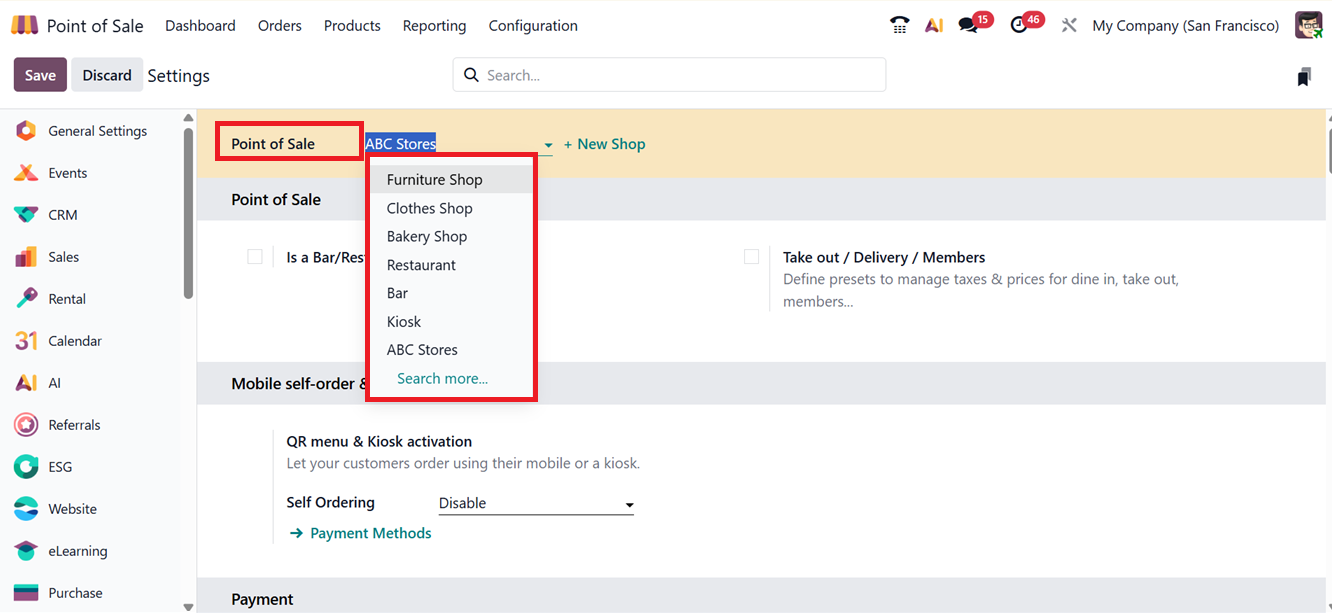The image size is (1332, 613).
Task: Click the settings sidebar scrollbar down arrow
Action: [x=188, y=605]
